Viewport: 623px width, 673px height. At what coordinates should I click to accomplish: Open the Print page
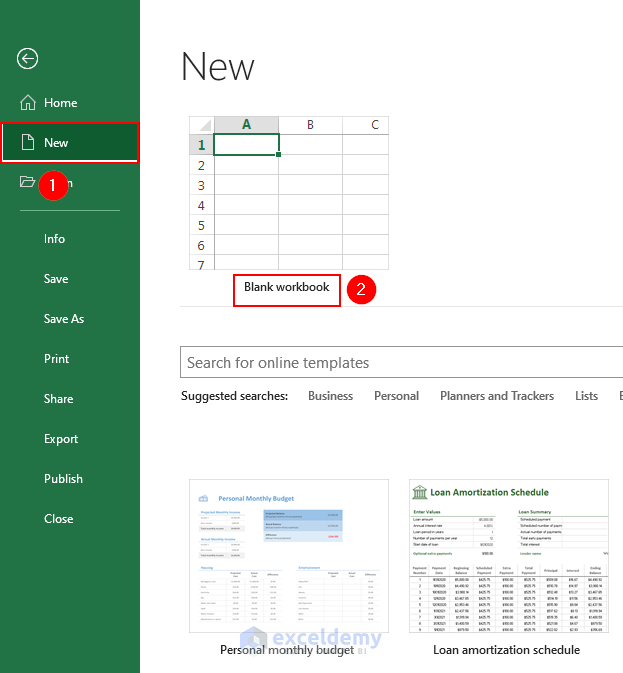(x=56, y=358)
